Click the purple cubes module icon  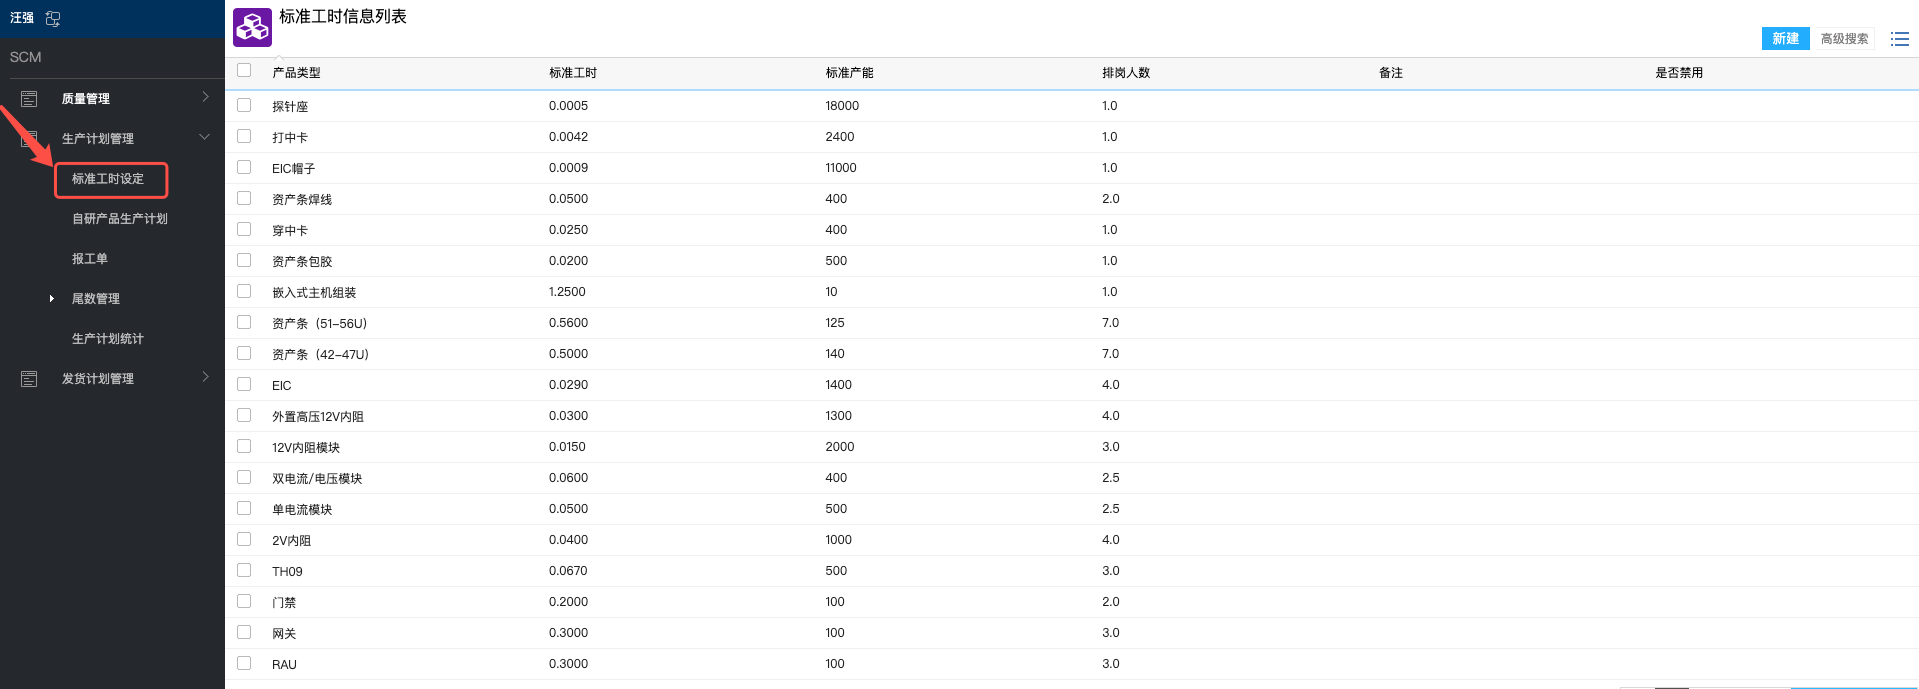pos(252,28)
